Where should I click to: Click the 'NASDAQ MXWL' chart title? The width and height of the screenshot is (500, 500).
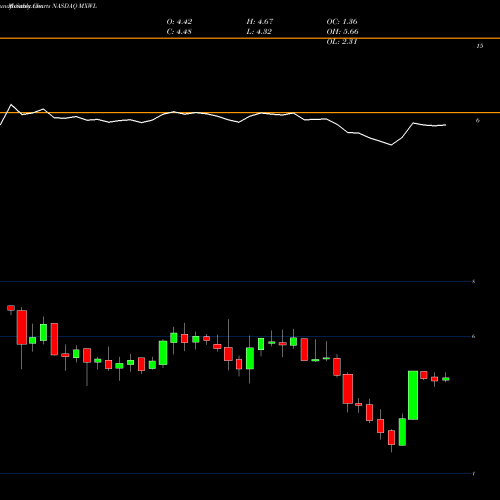tap(75, 6)
